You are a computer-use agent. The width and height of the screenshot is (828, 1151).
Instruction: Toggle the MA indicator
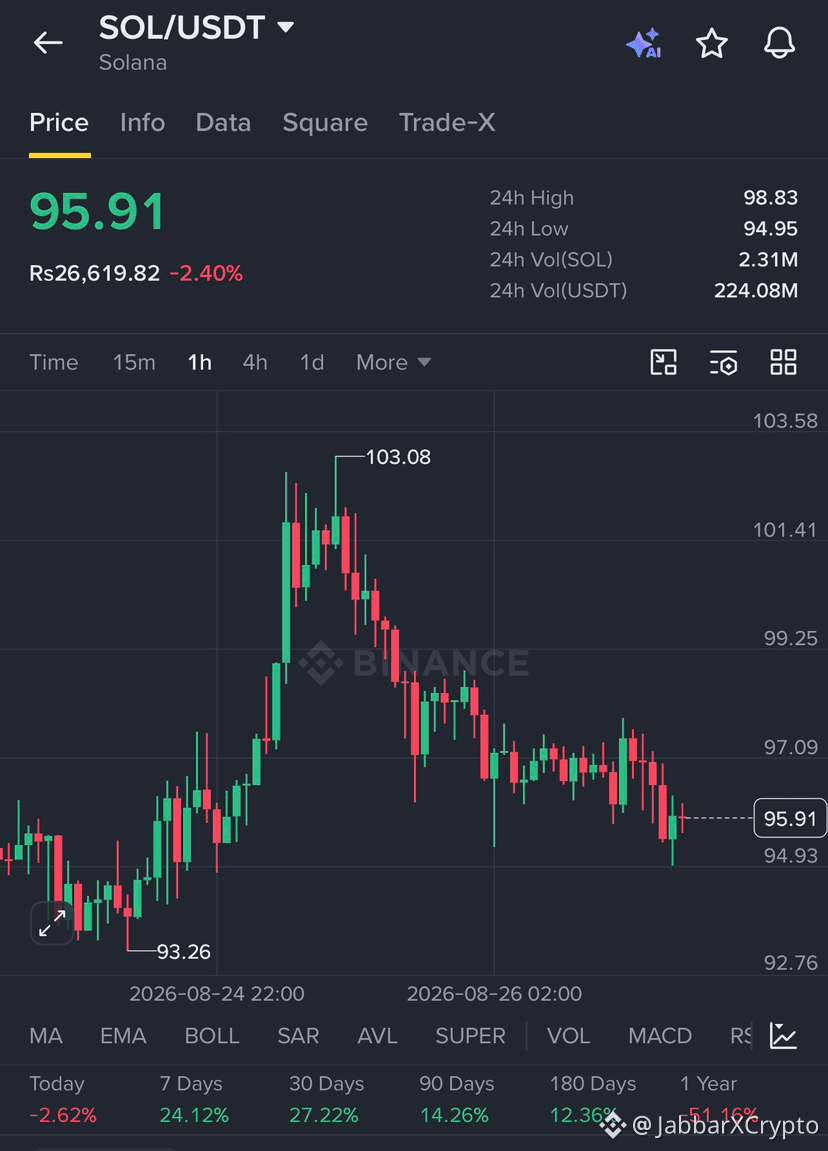click(46, 1036)
